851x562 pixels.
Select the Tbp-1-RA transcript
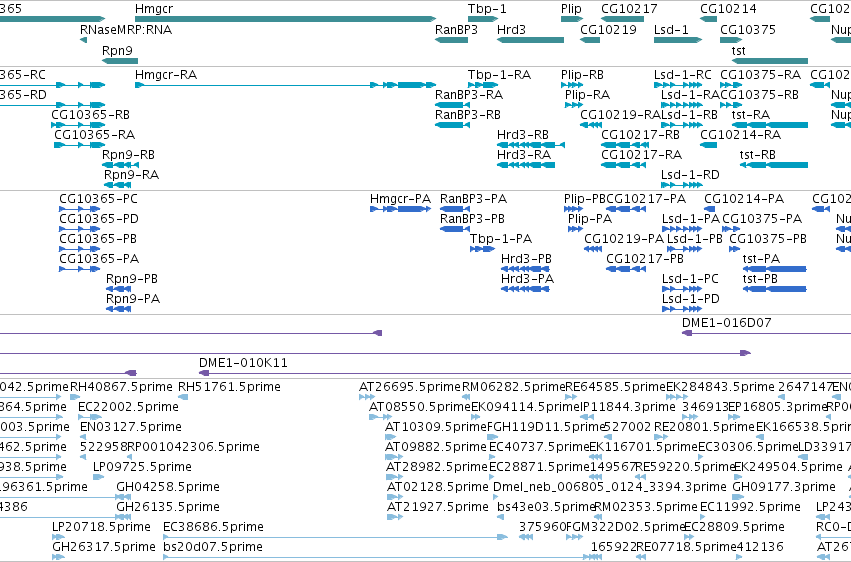483,85
